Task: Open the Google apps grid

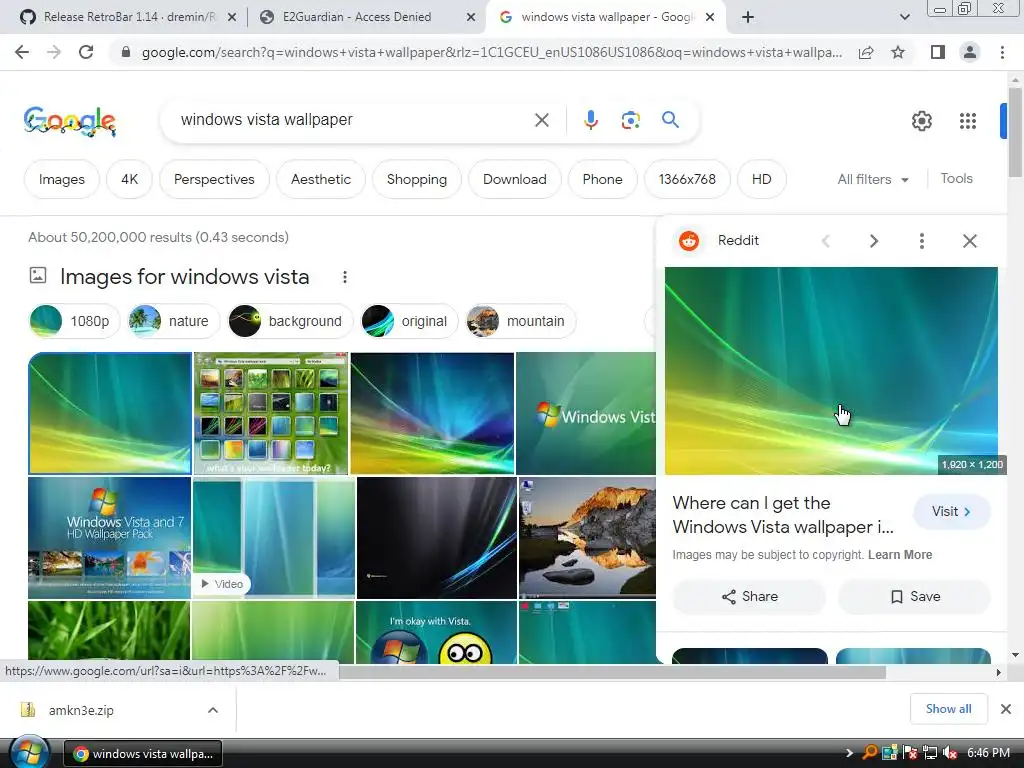Action: coord(968,121)
